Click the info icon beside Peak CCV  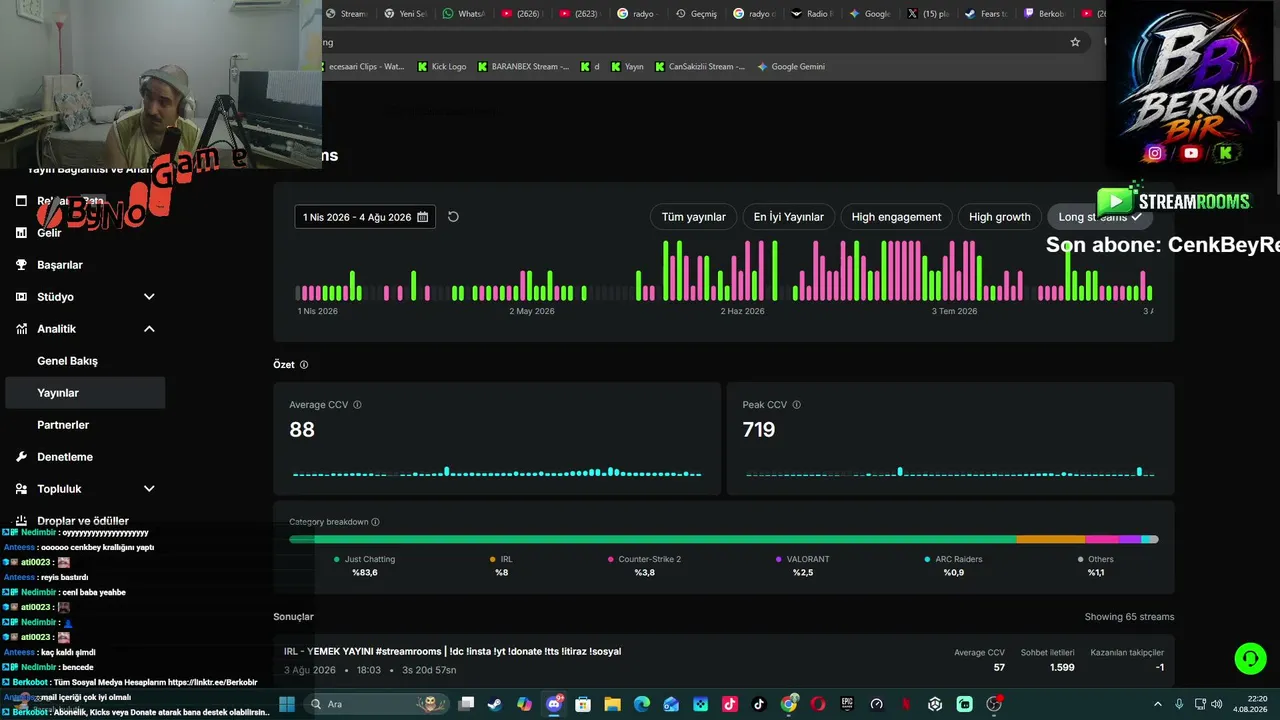796,405
